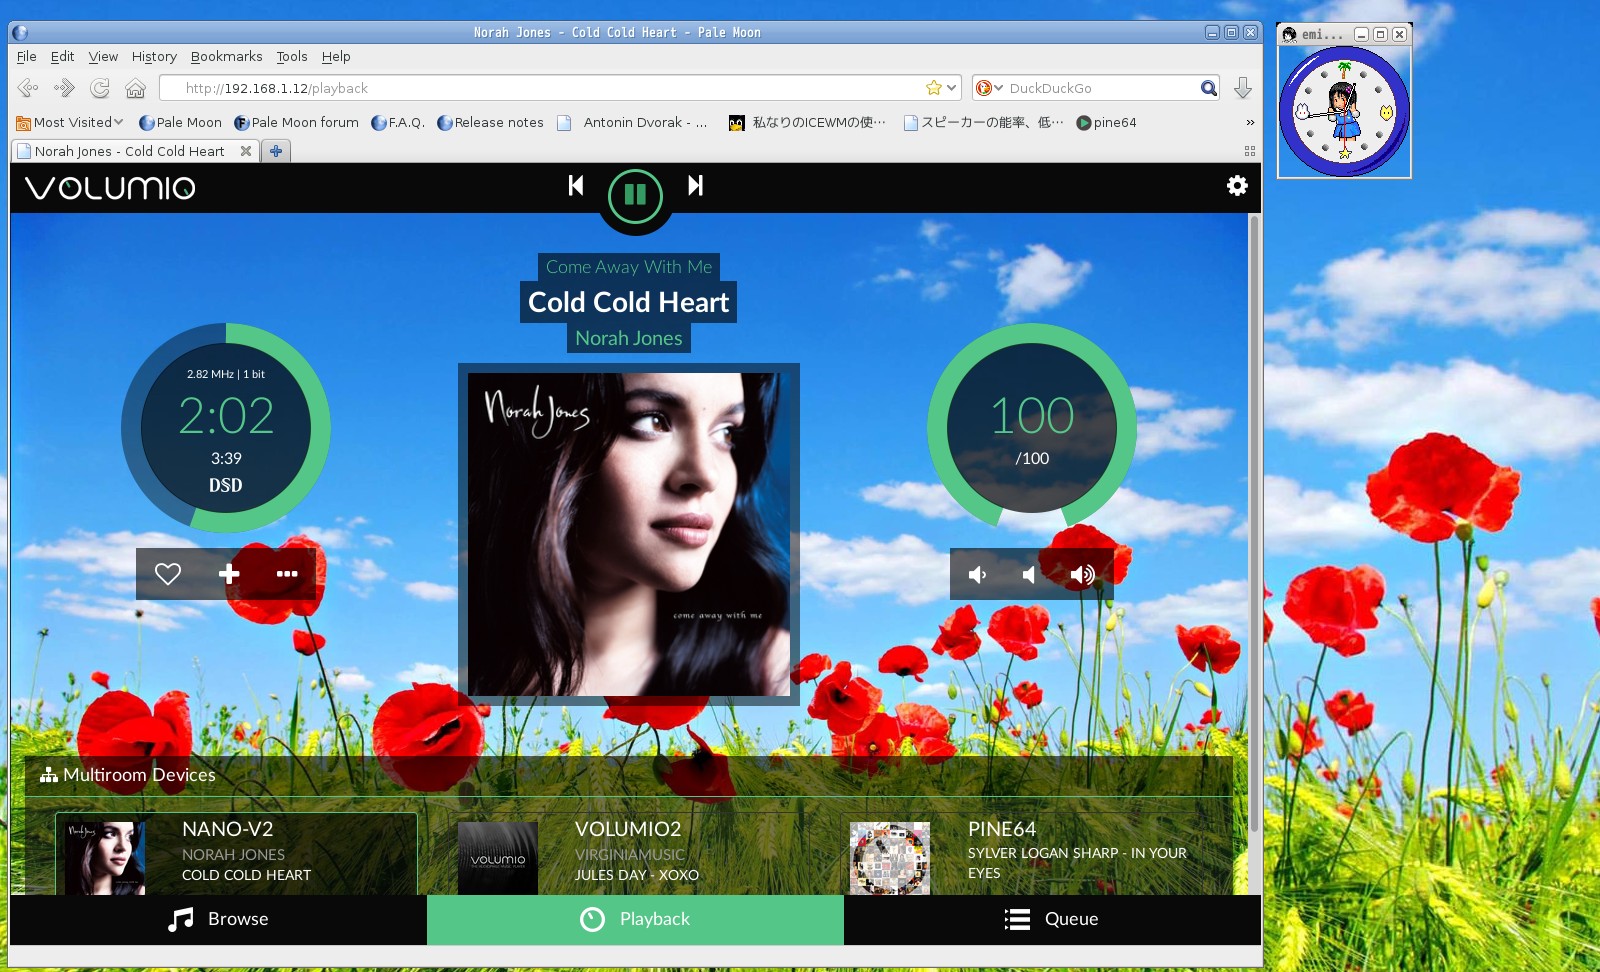The width and height of the screenshot is (1600, 972).
Task: Switch to the Browse tab
Action: 218,919
